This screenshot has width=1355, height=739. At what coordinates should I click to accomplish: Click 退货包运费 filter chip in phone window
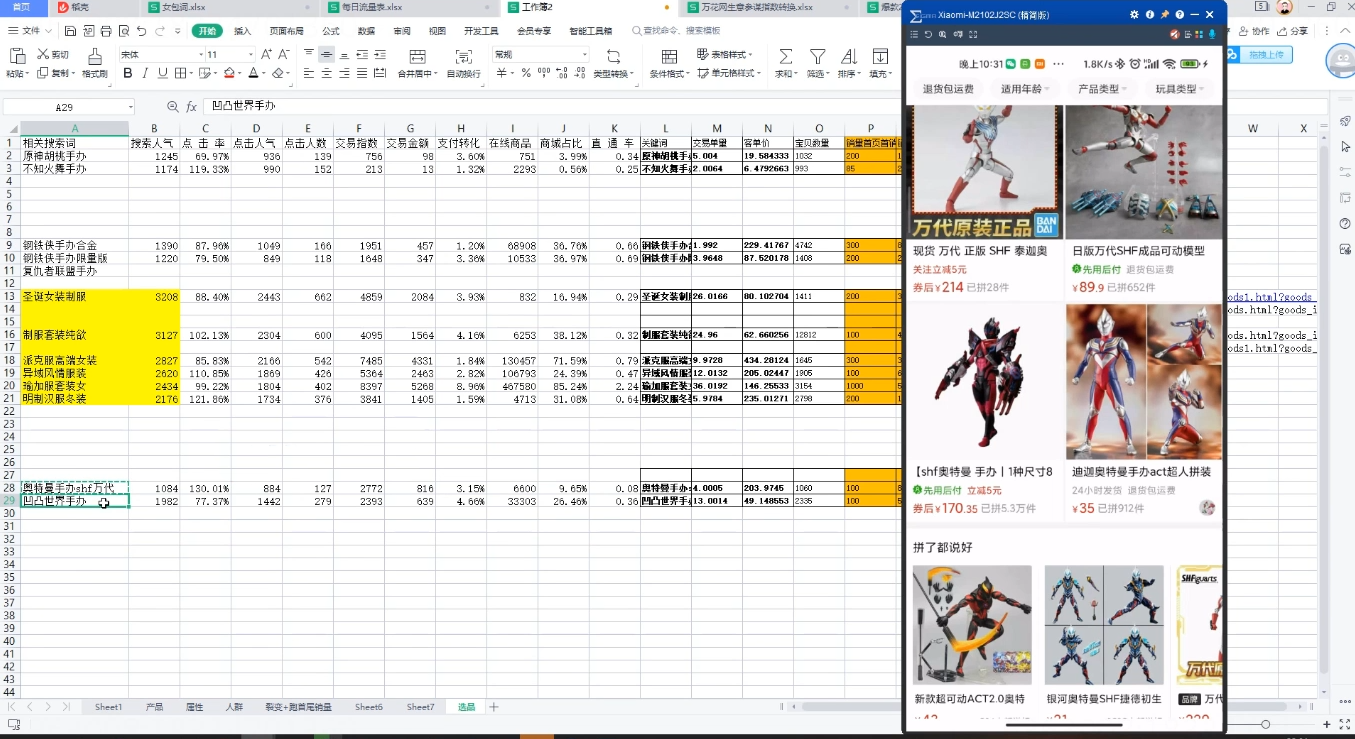[948, 89]
